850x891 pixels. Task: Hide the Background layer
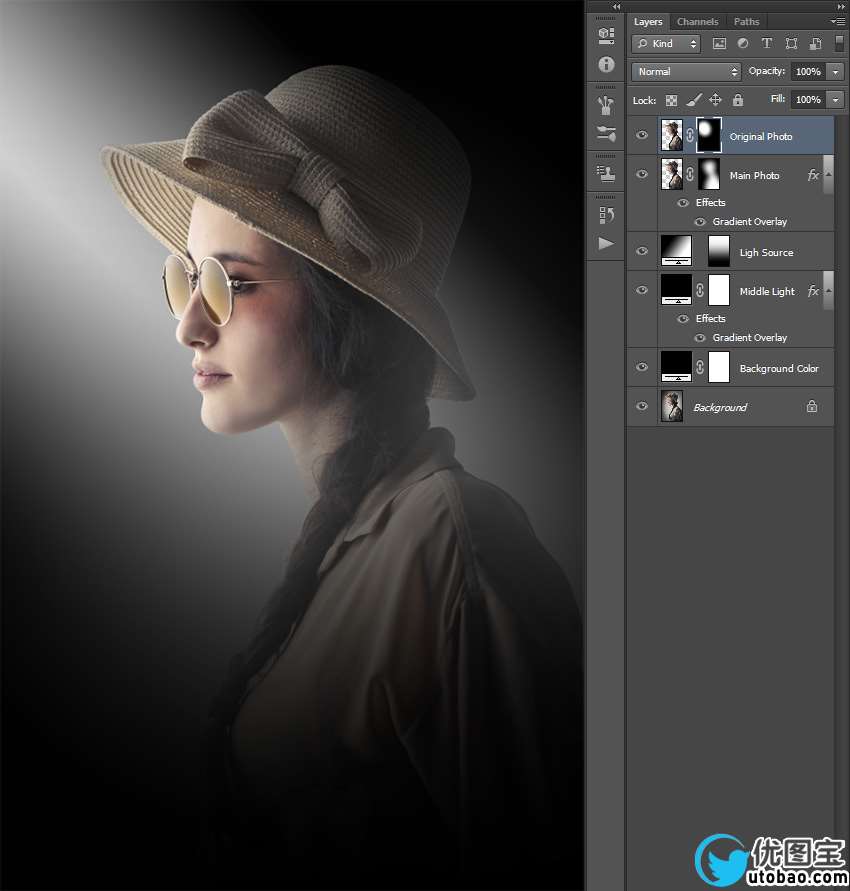pyautogui.click(x=642, y=406)
